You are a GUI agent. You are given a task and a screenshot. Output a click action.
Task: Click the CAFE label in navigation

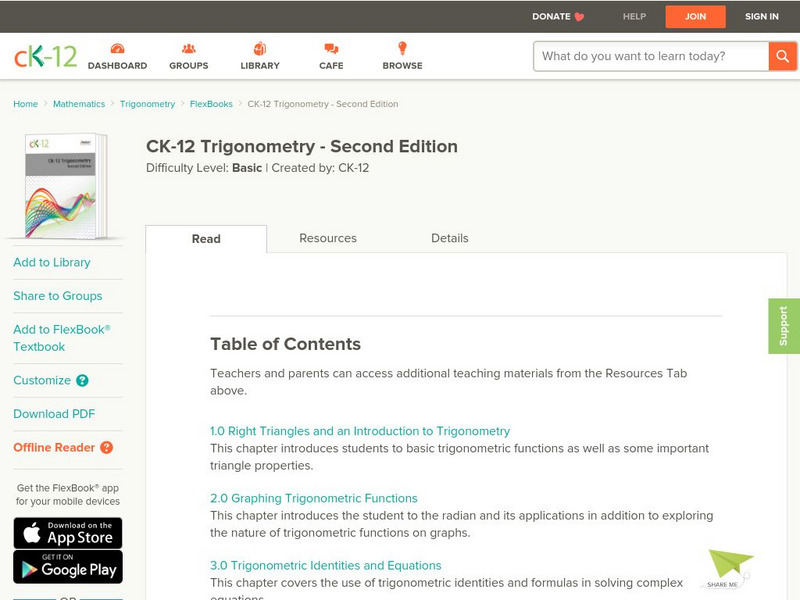(x=331, y=66)
